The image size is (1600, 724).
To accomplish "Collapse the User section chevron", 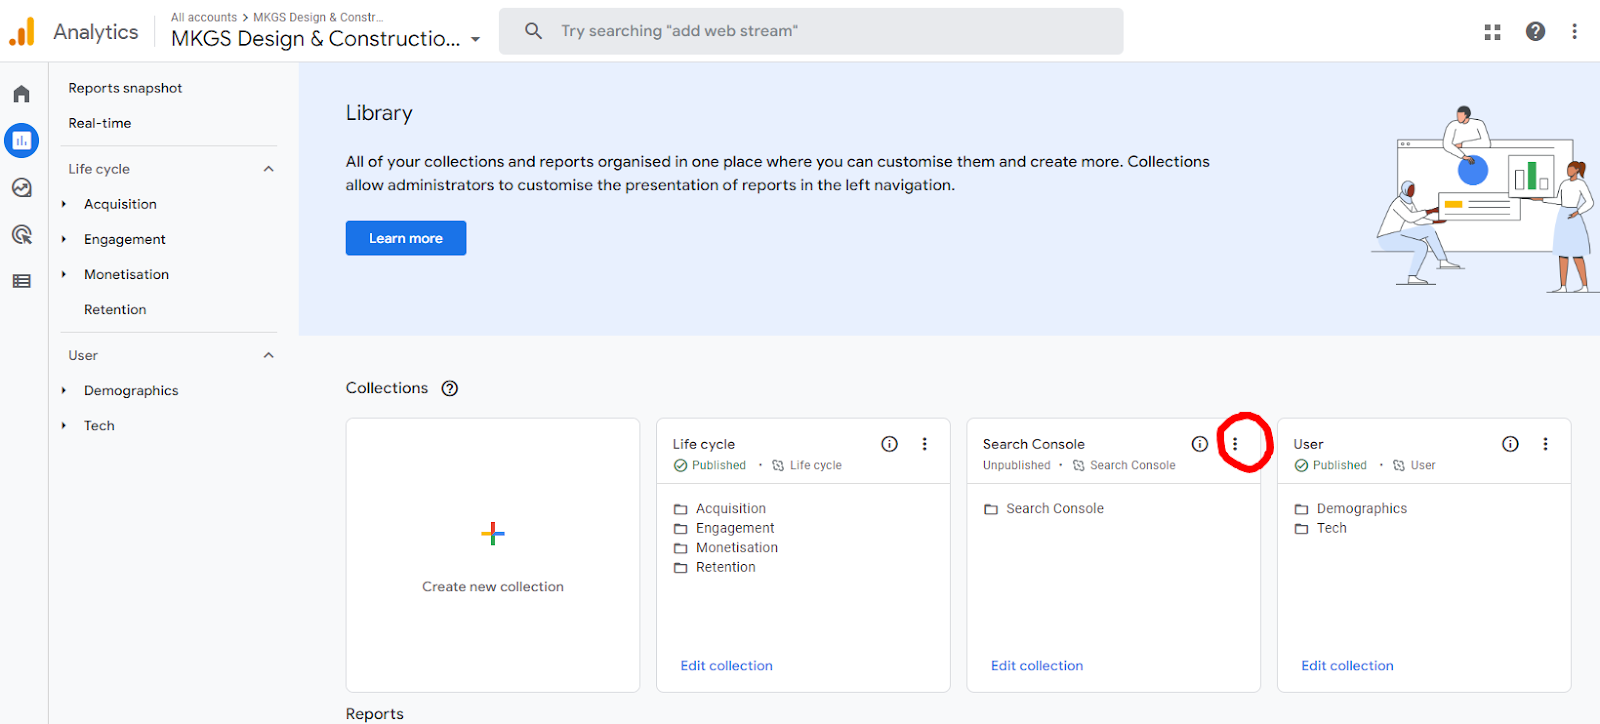I will click(268, 355).
